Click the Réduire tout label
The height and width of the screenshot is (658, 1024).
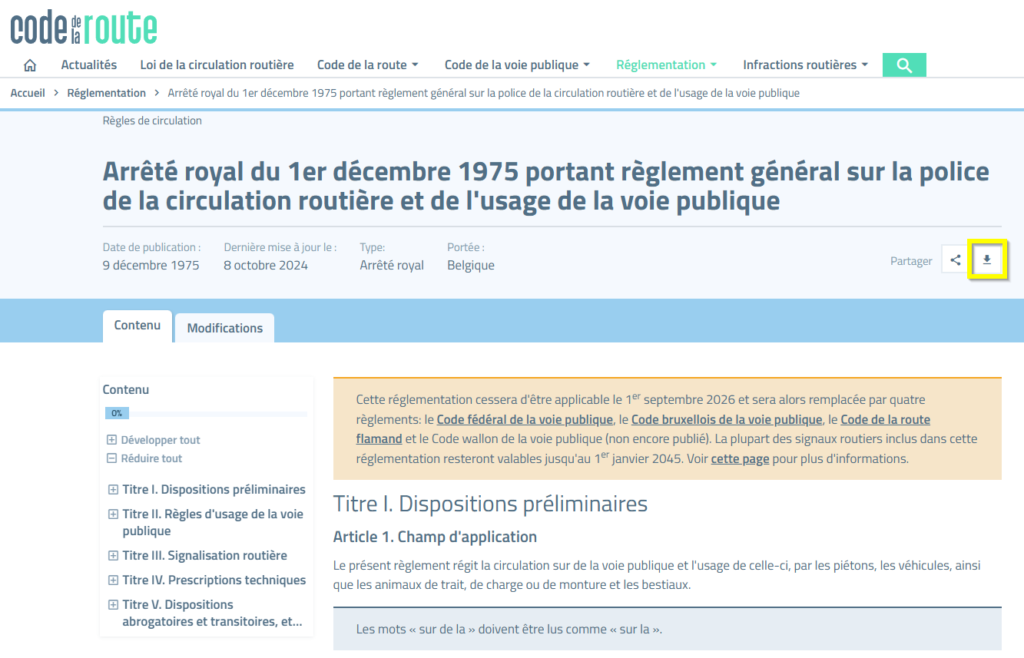[x=152, y=458]
